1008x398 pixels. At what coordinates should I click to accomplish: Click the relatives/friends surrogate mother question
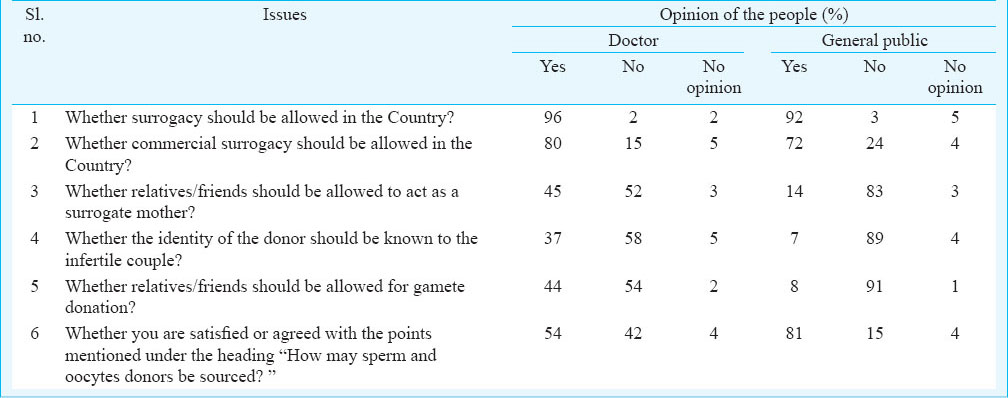click(x=262, y=202)
